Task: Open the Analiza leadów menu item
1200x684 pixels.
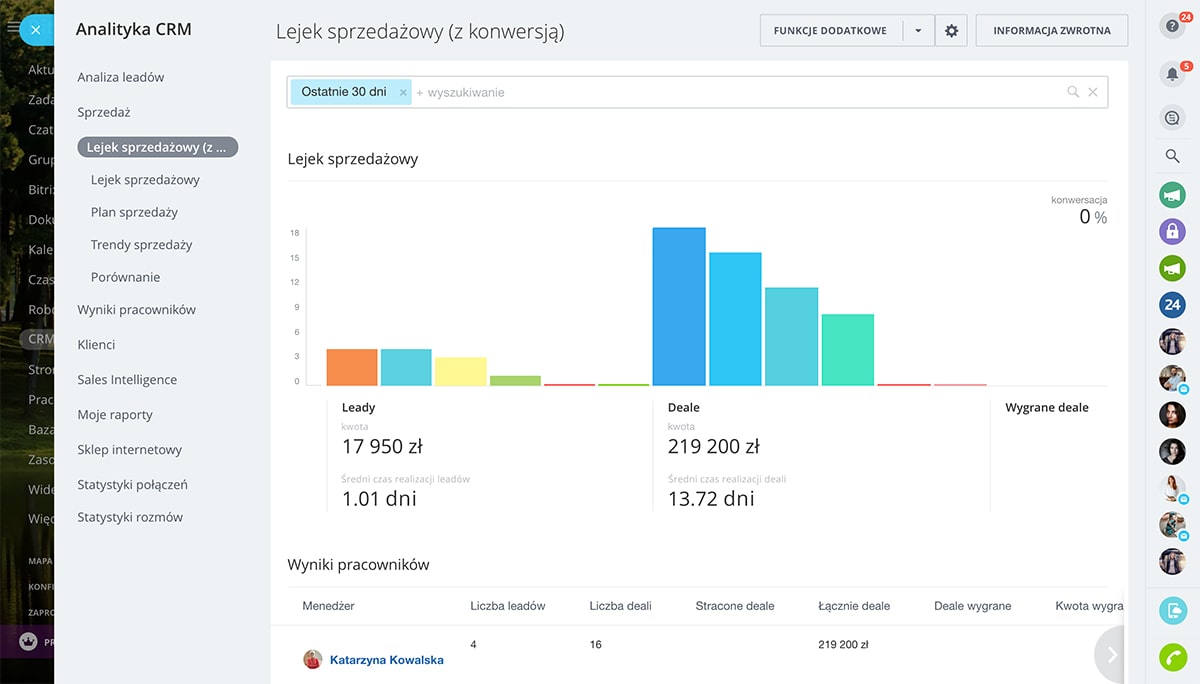Action: coord(121,77)
